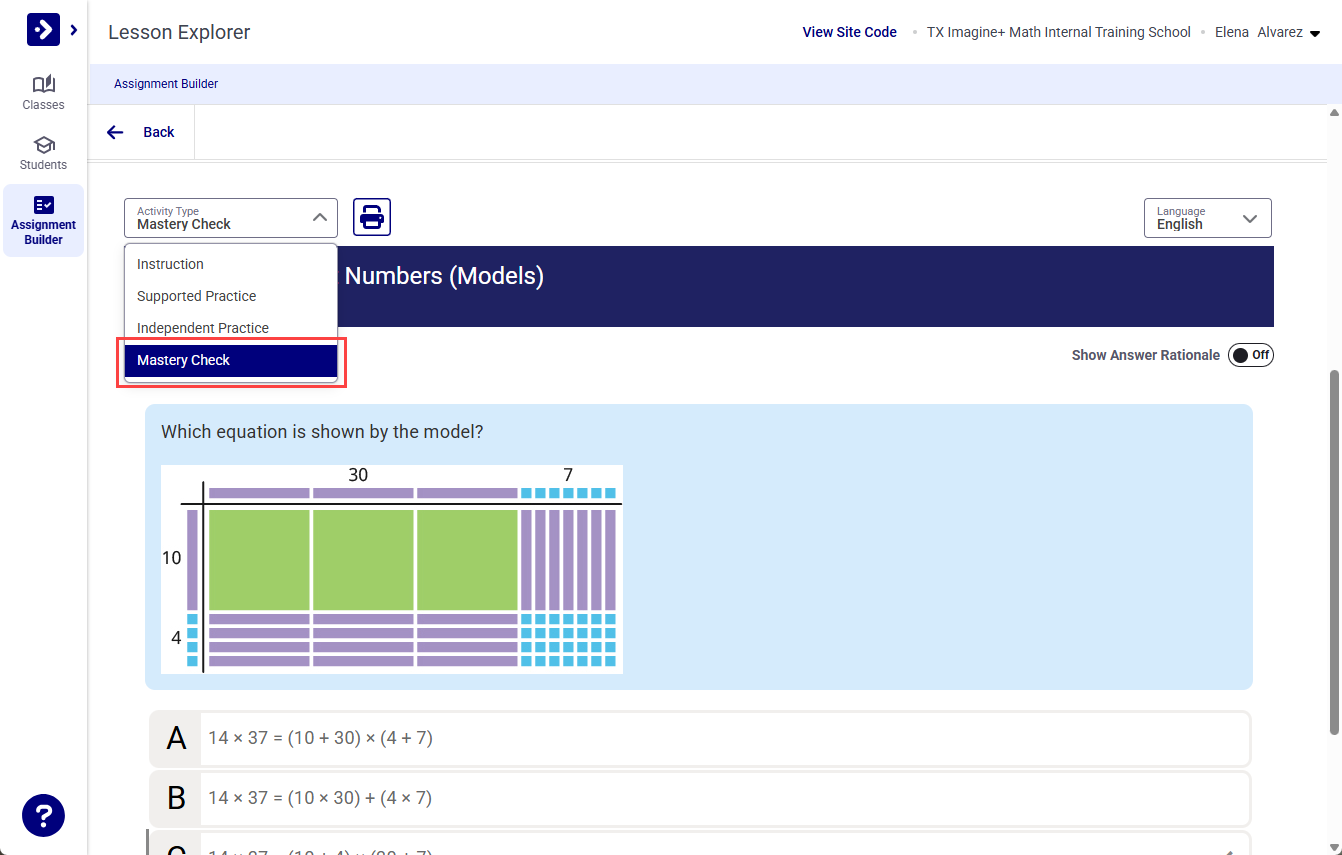Click the print icon next to Activity Type
Screen dimensions: 1342x855
coord(371,217)
